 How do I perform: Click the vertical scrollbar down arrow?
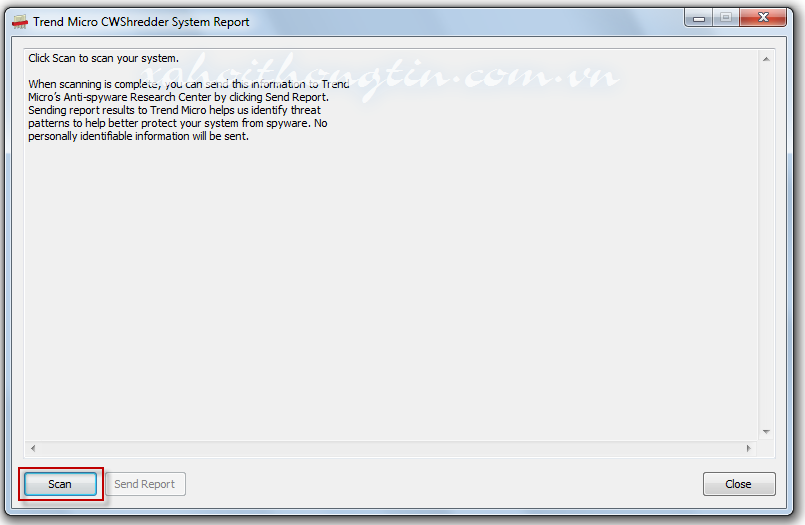(x=766, y=432)
